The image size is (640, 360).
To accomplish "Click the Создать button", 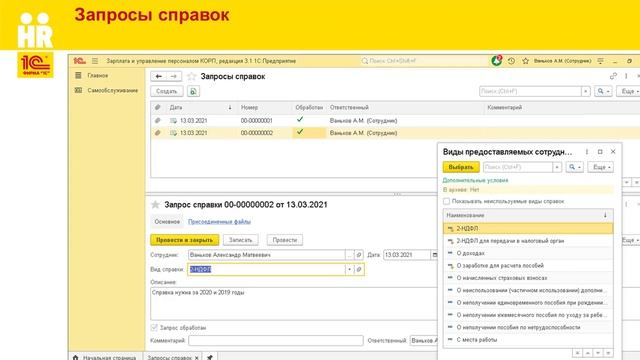I will (167, 91).
